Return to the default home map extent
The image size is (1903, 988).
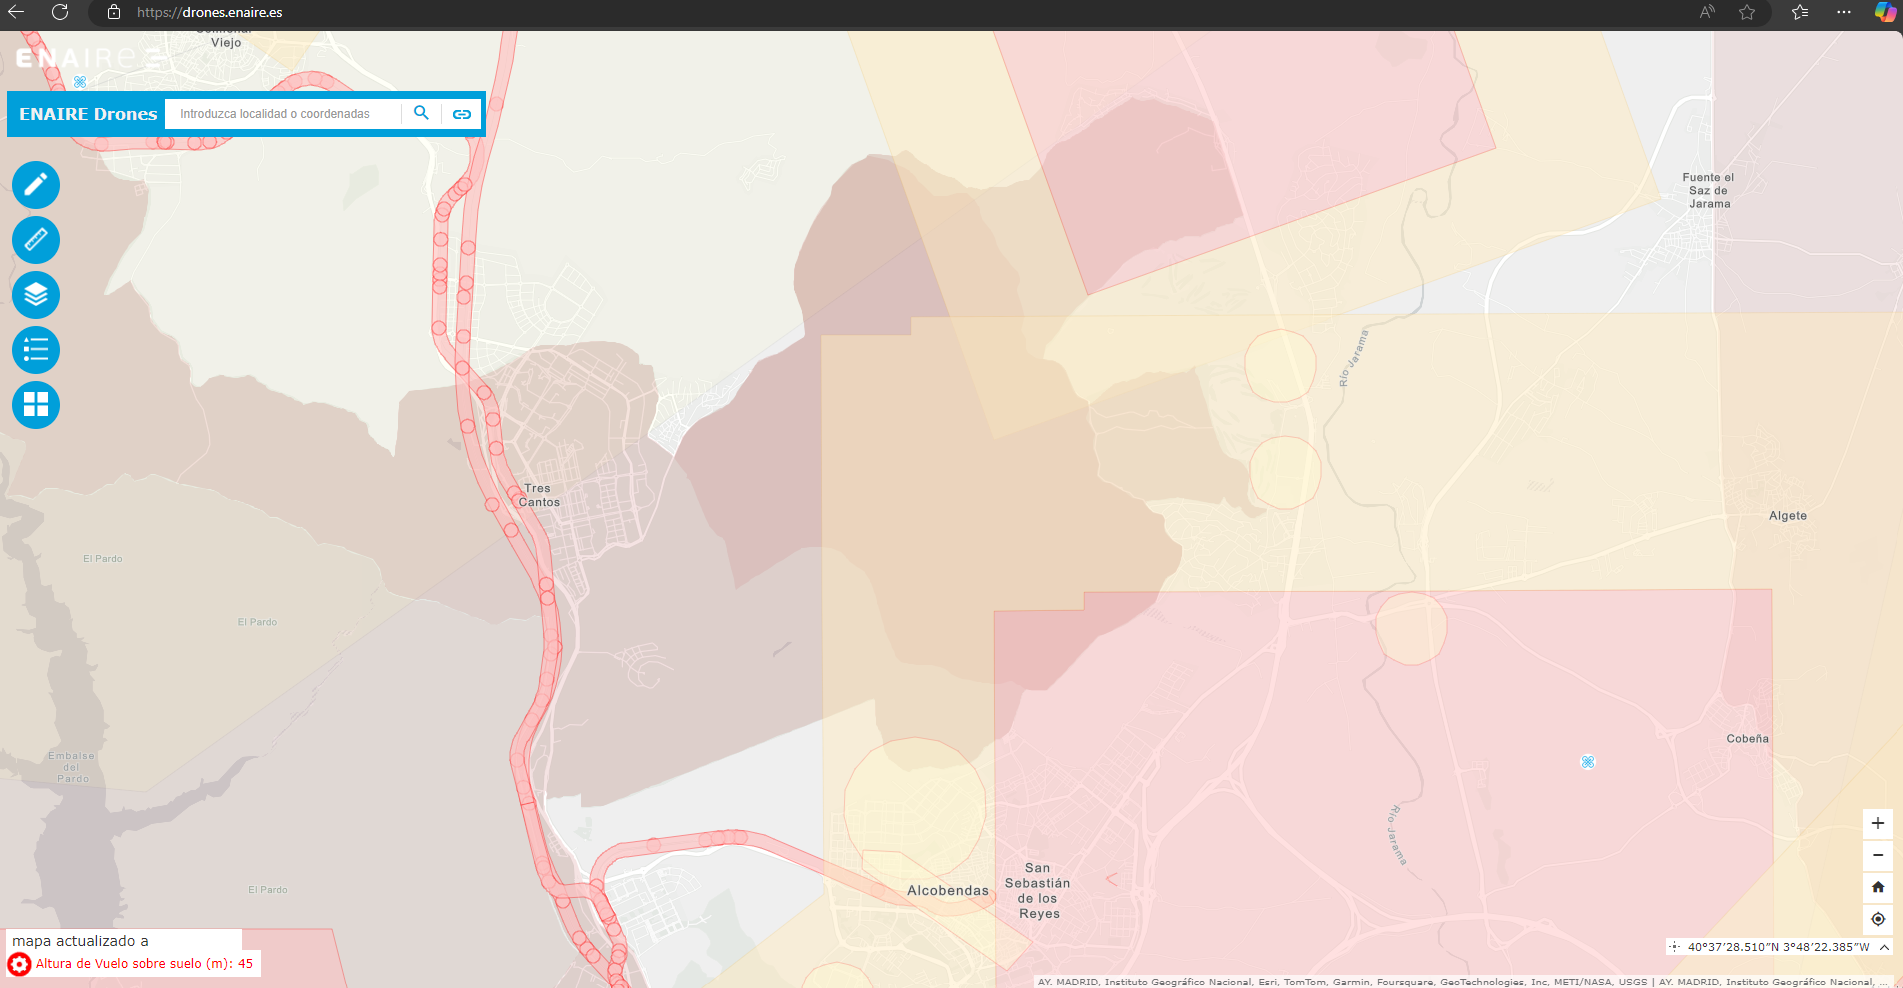coord(1878,887)
